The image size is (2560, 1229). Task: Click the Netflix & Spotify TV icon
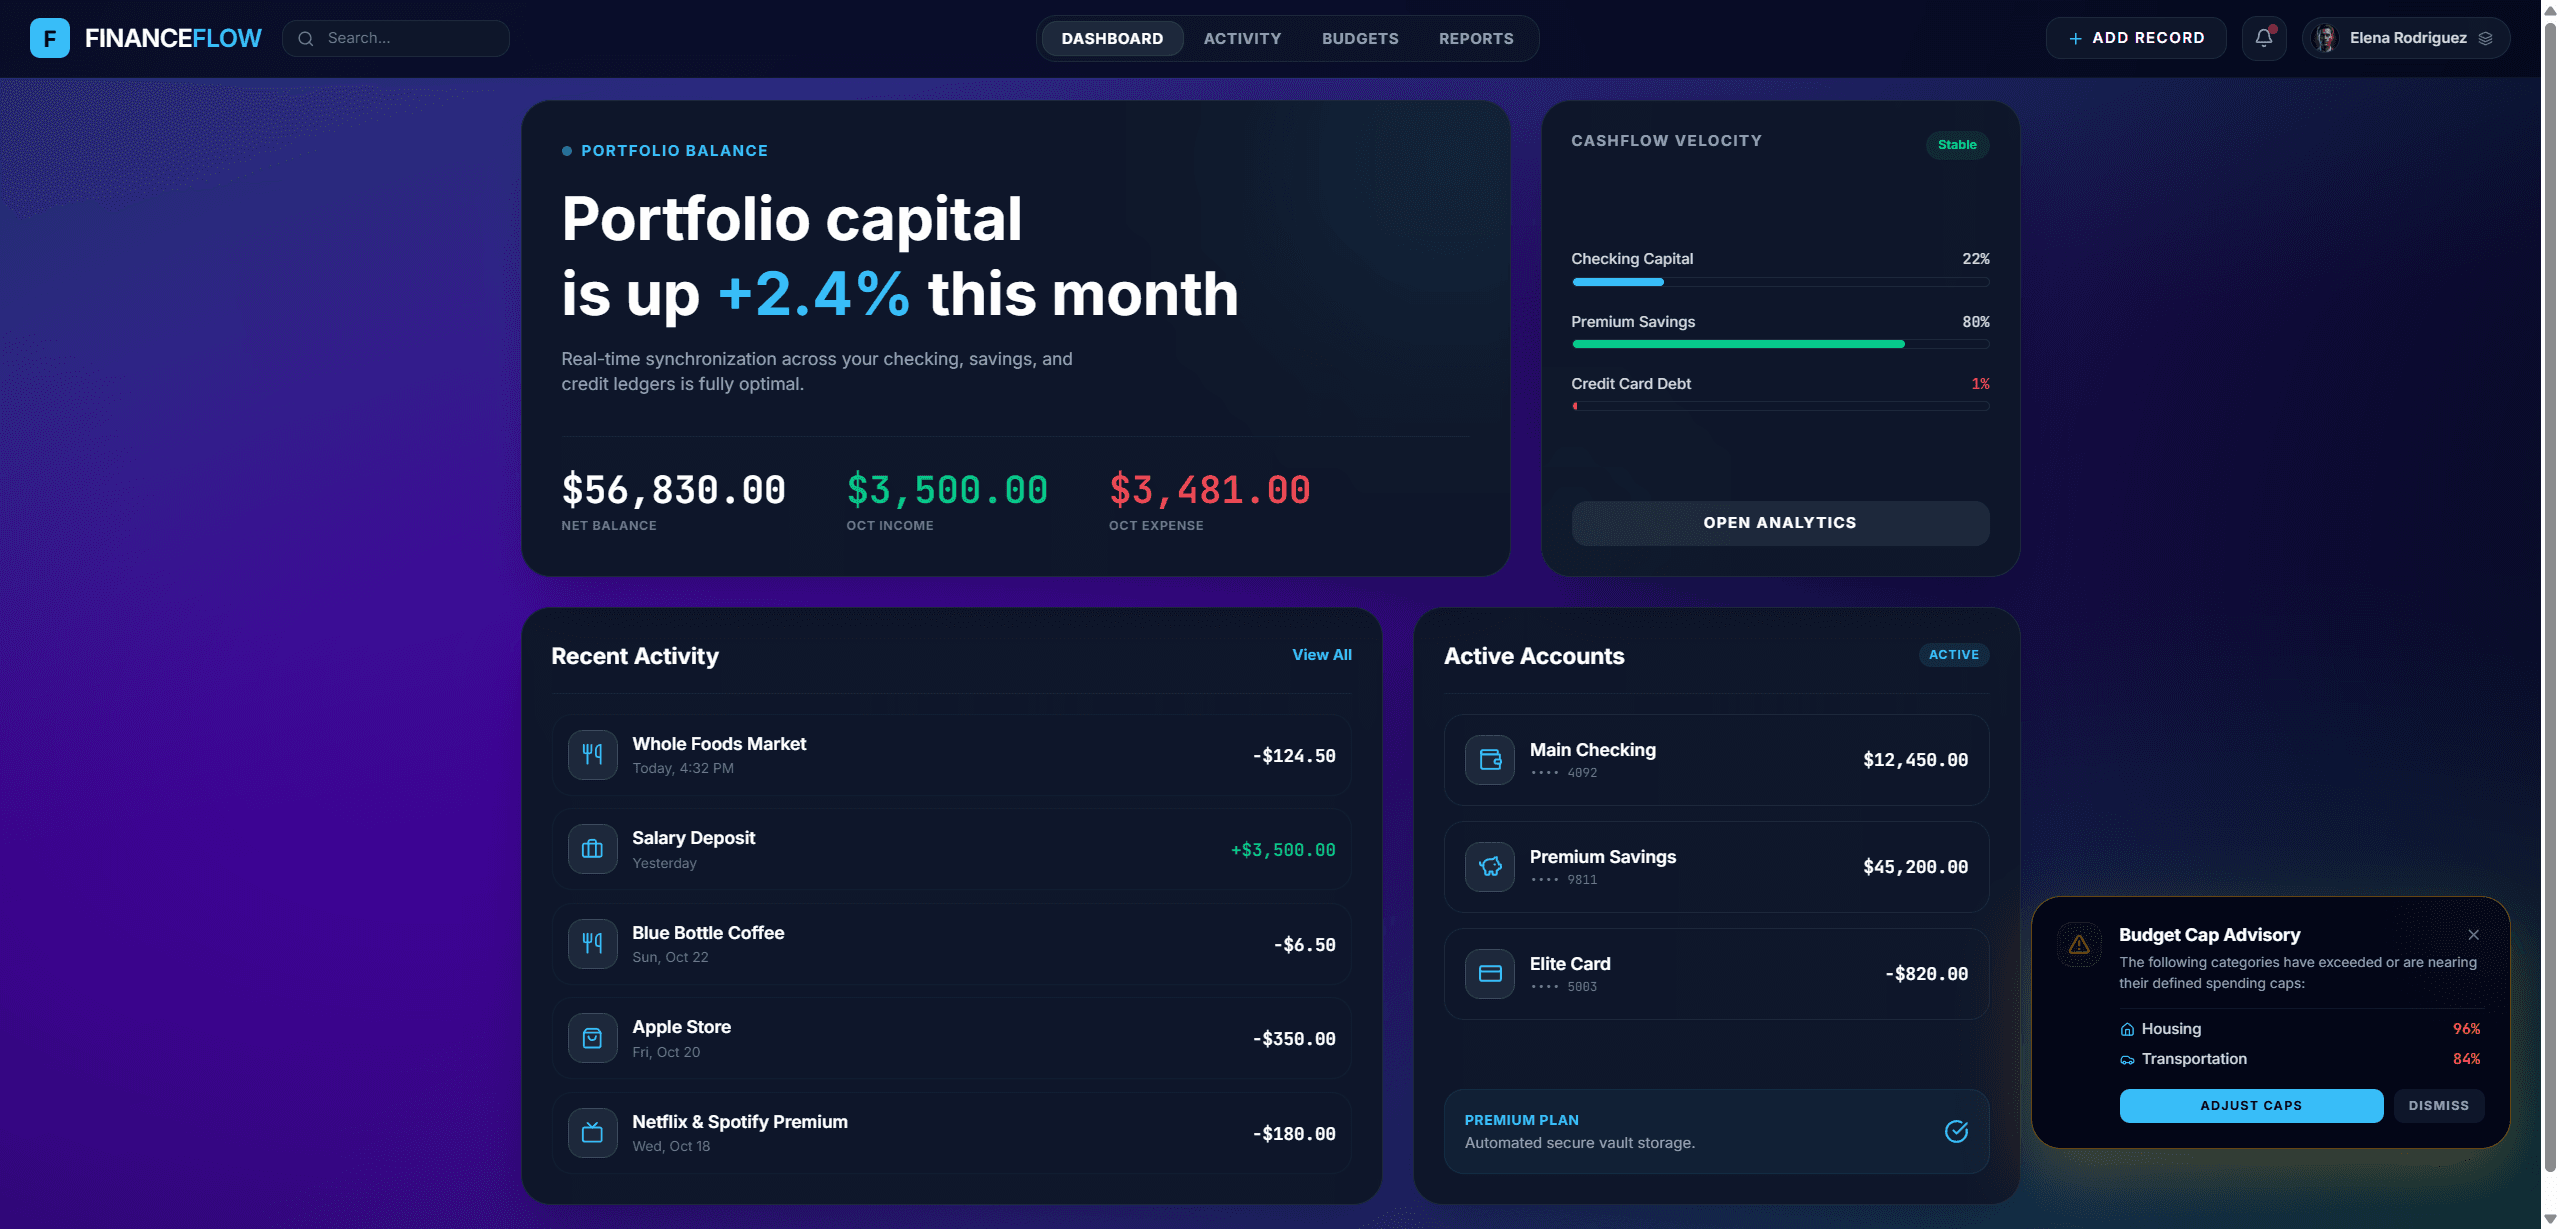click(x=593, y=1133)
